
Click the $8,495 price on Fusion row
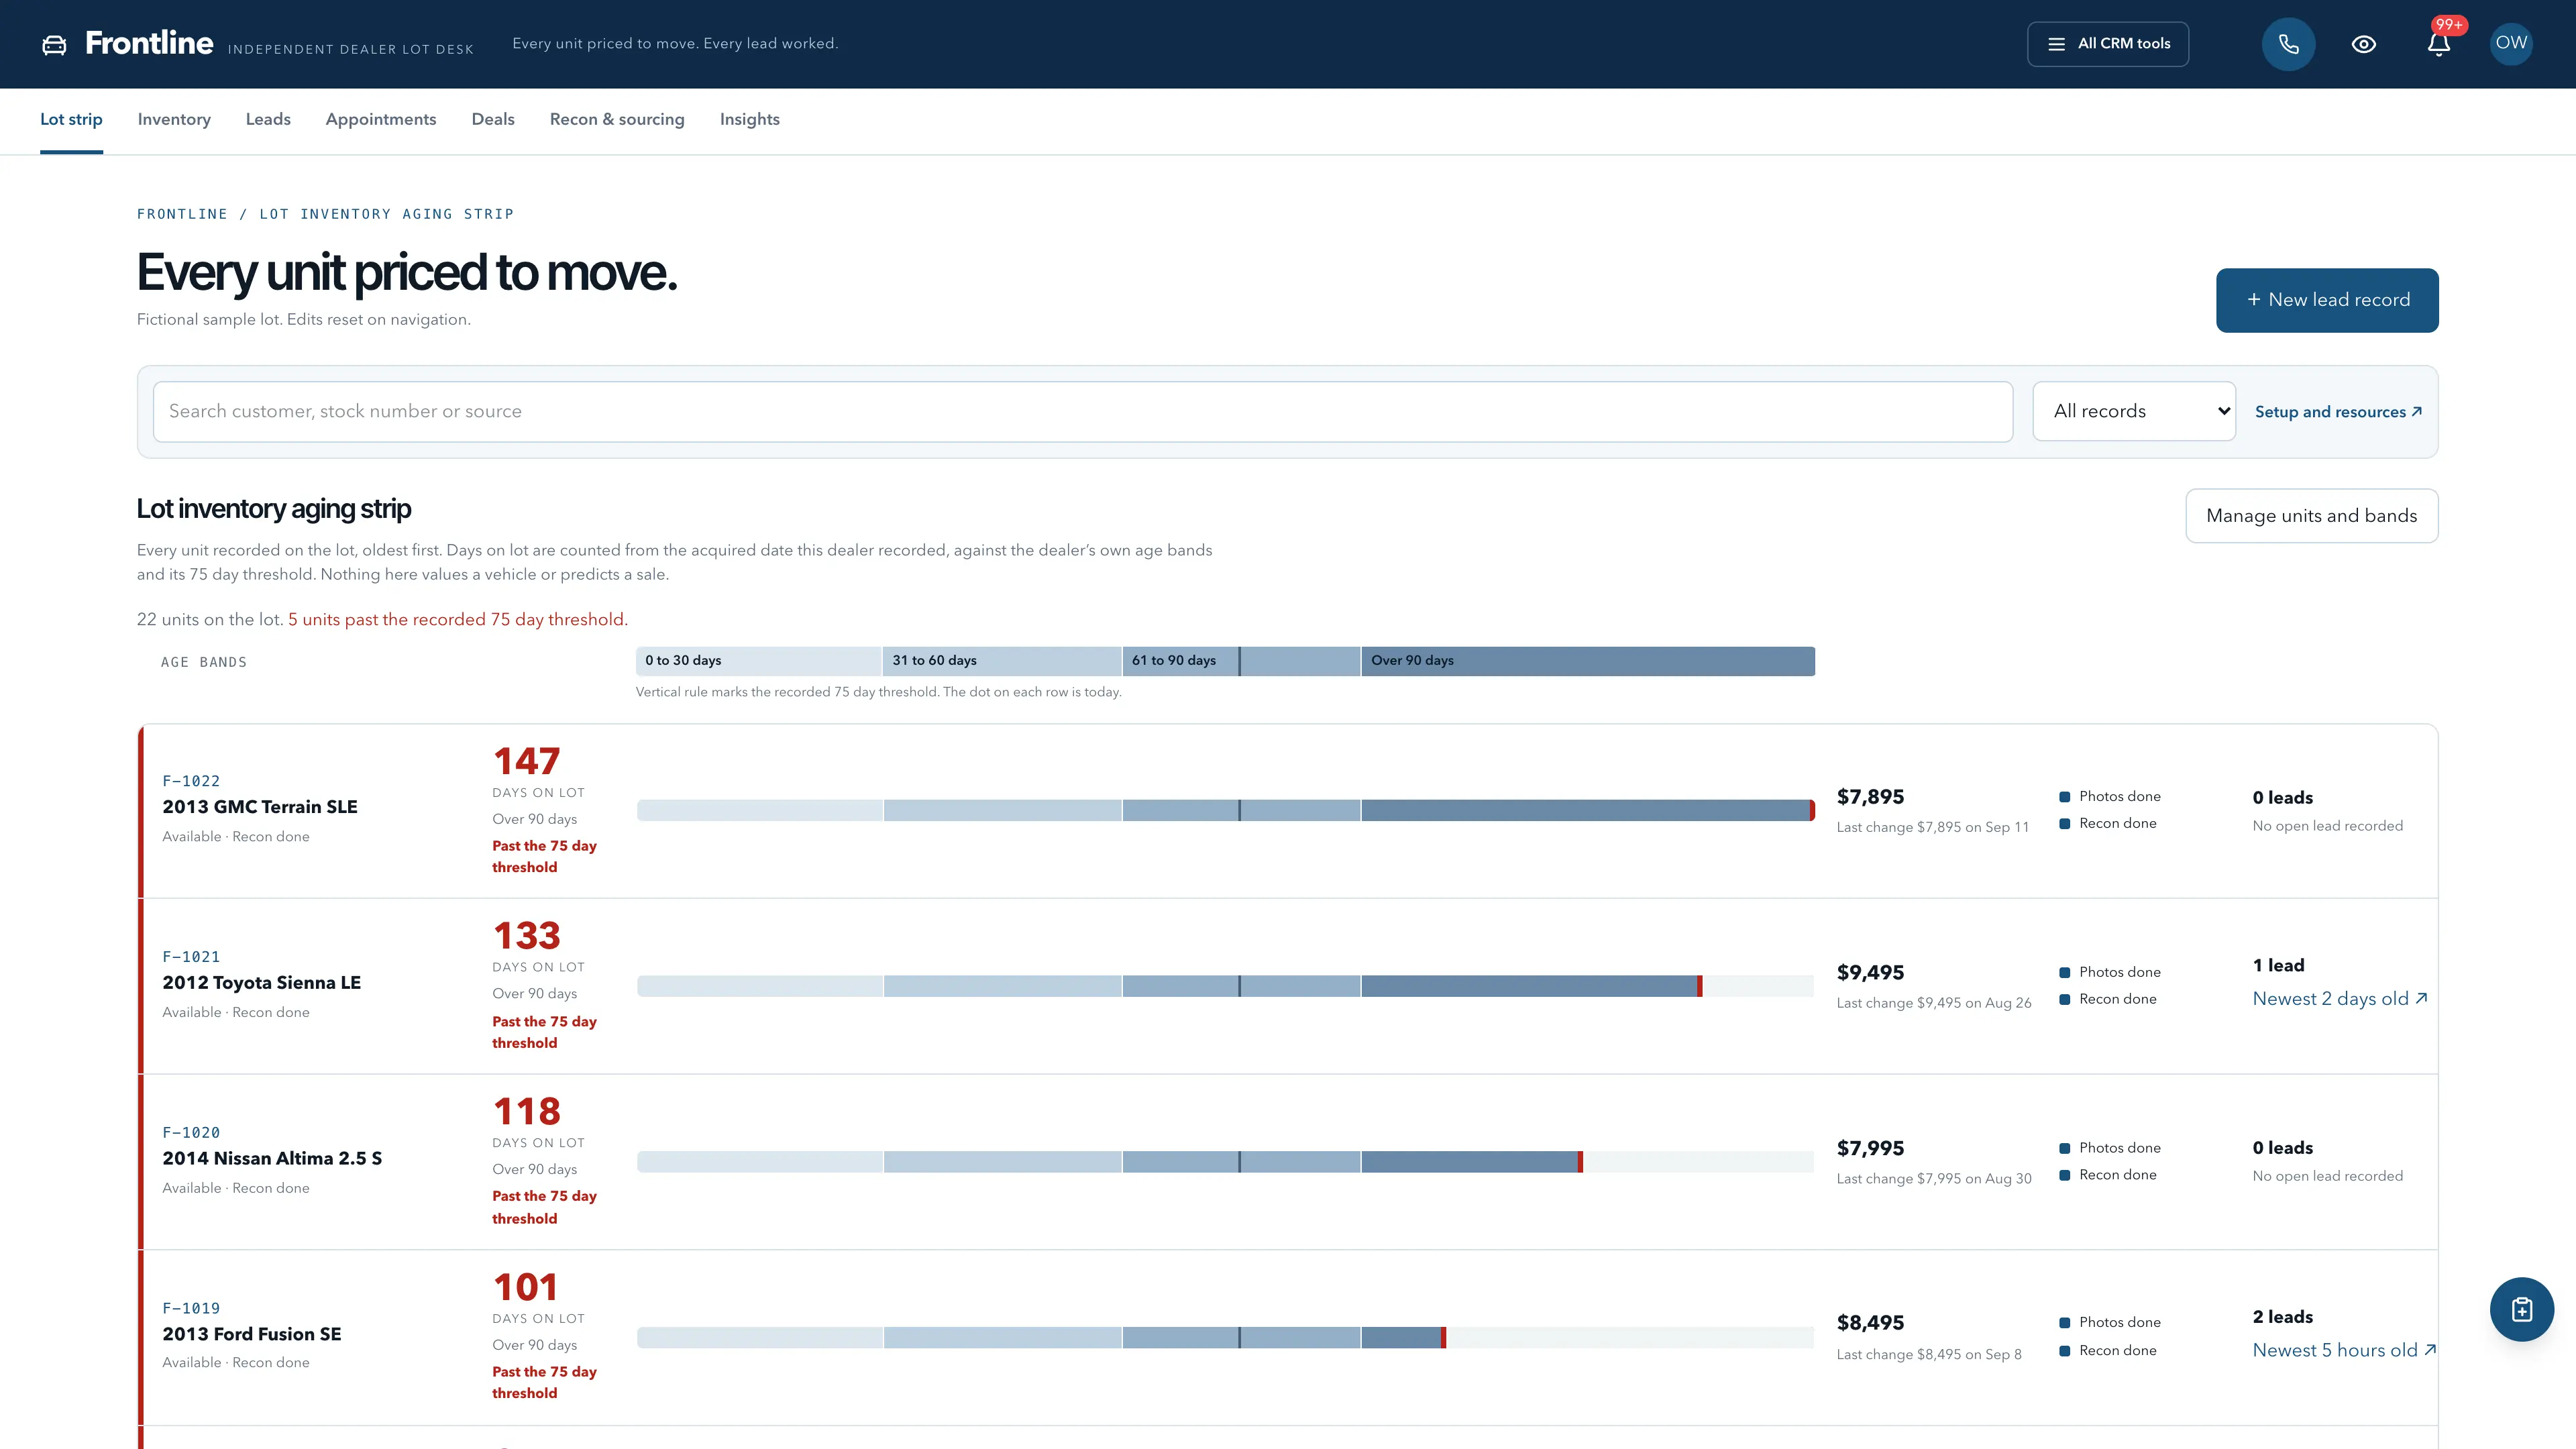[x=1870, y=1323]
